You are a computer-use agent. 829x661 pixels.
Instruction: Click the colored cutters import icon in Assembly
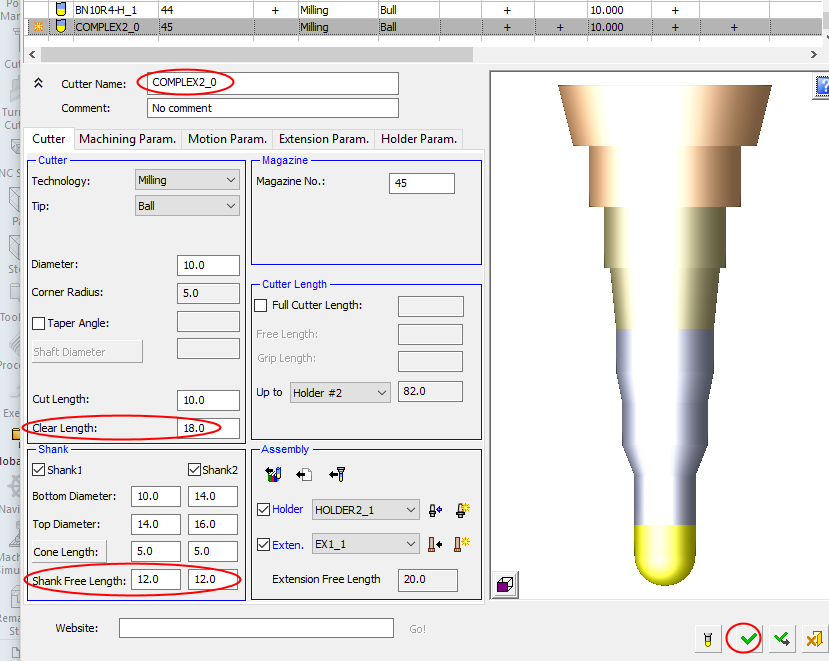272,475
